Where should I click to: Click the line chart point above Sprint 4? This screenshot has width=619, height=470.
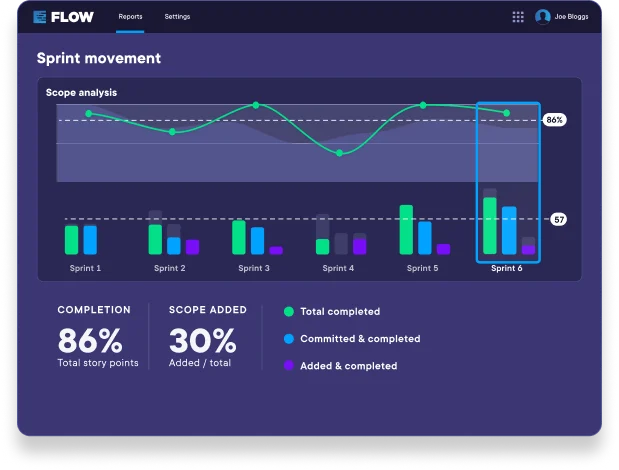click(x=340, y=153)
